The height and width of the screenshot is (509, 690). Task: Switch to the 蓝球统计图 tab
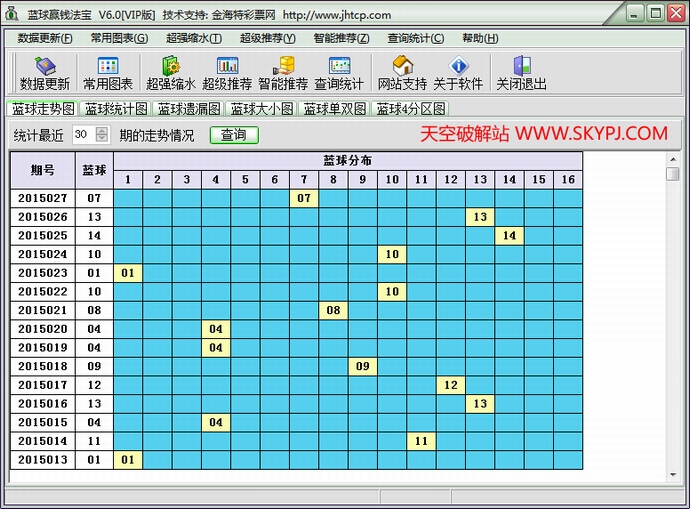(116, 109)
